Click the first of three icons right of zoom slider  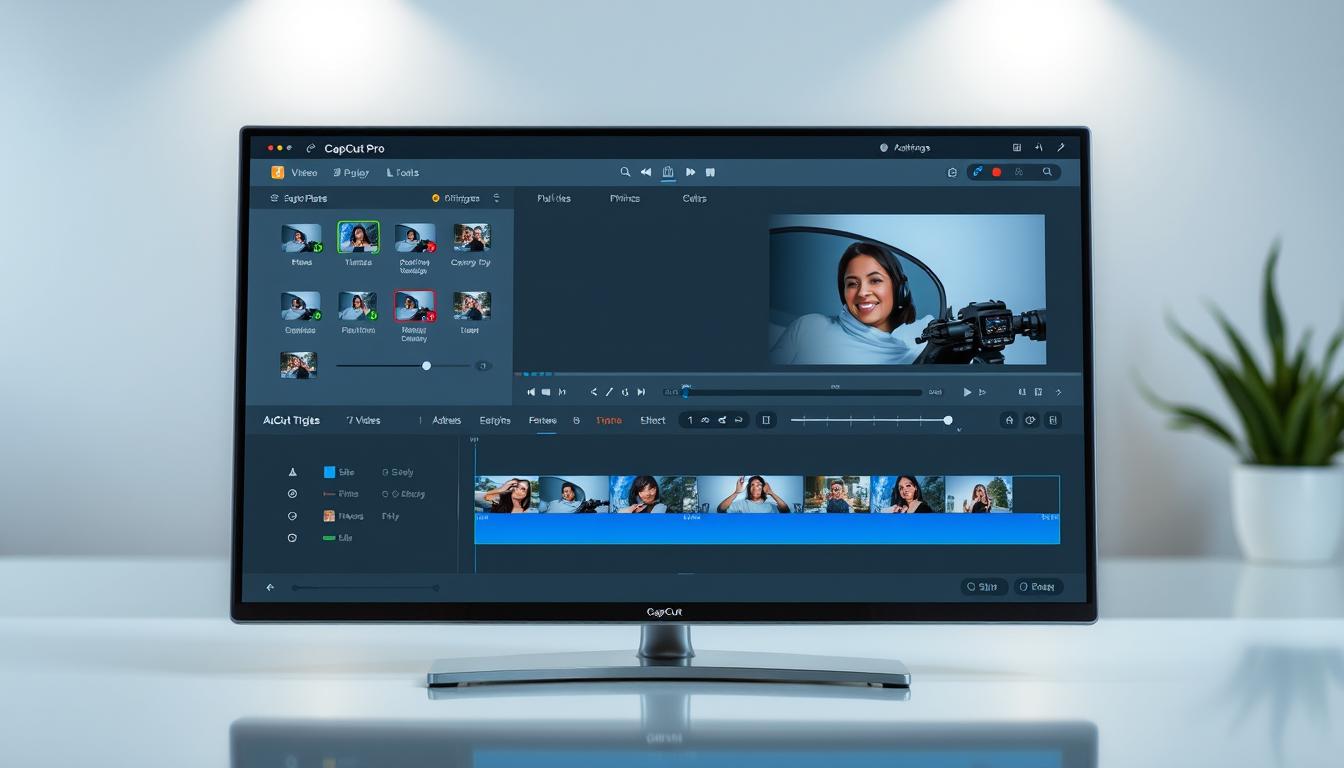(1009, 420)
